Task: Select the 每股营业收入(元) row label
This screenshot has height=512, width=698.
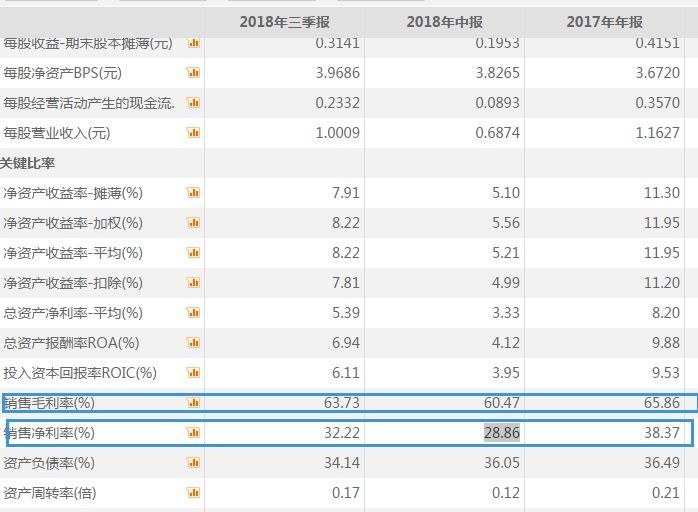Action: point(57,133)
